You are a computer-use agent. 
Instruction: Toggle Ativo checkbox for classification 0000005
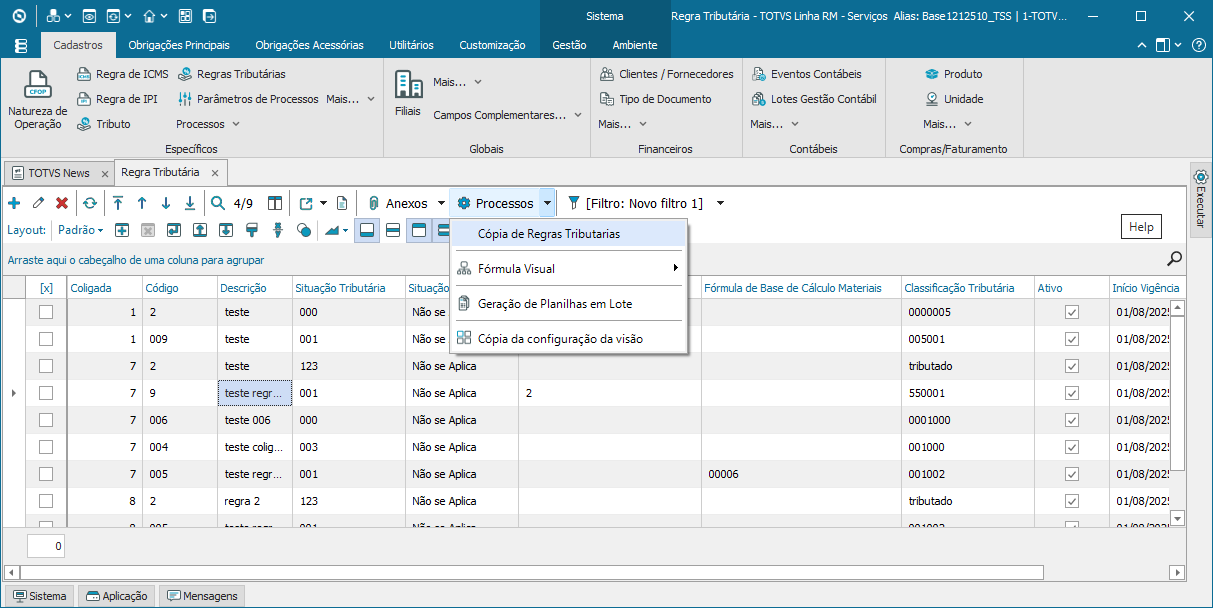[x=1072, y=312]
